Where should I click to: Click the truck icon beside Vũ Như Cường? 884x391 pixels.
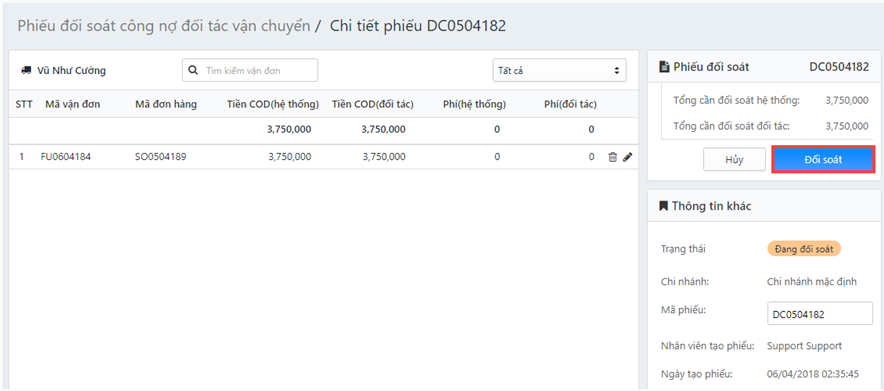[x=25, y=70]
